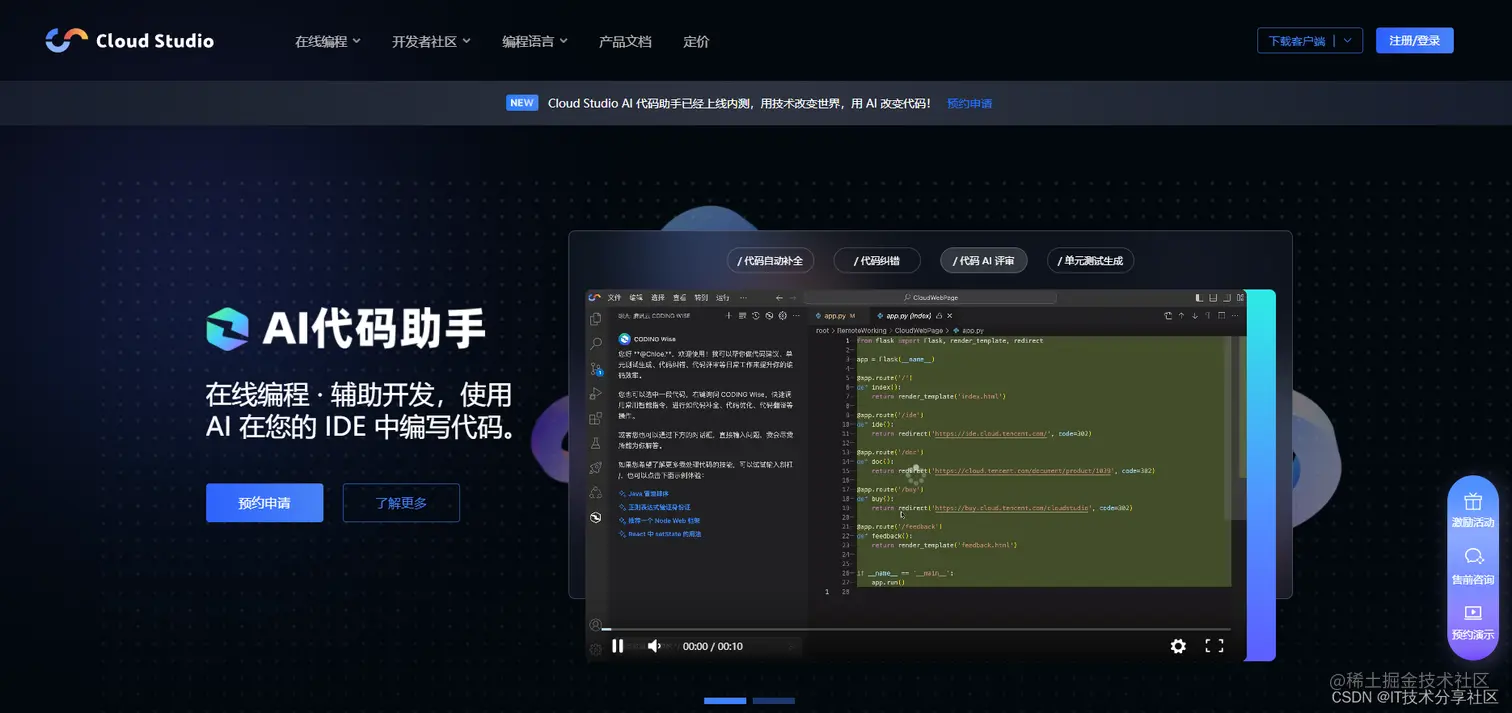Click the Explorer files icon in the IDE sidebar
Screen dimensions: 1512x713
pos(596,319)
